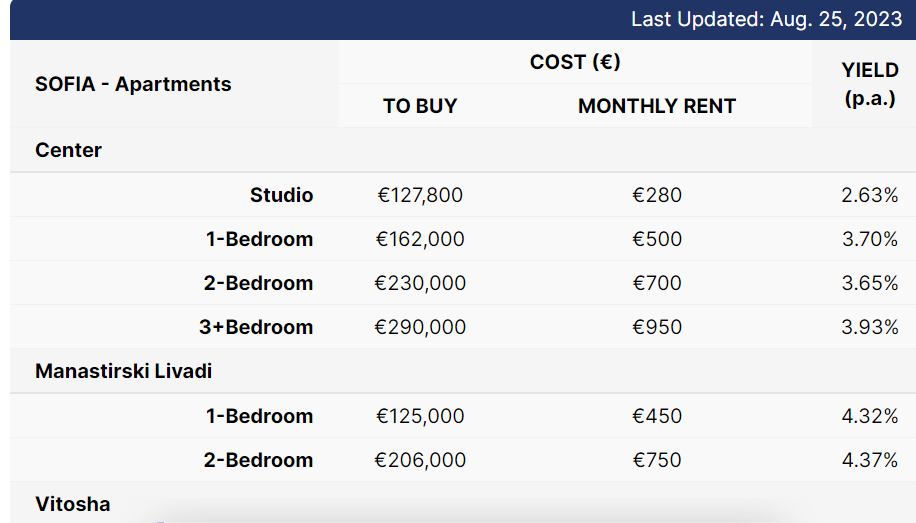Click the Last Updated date text
Viewport: 916px width, 523px height.
(767, 20)
